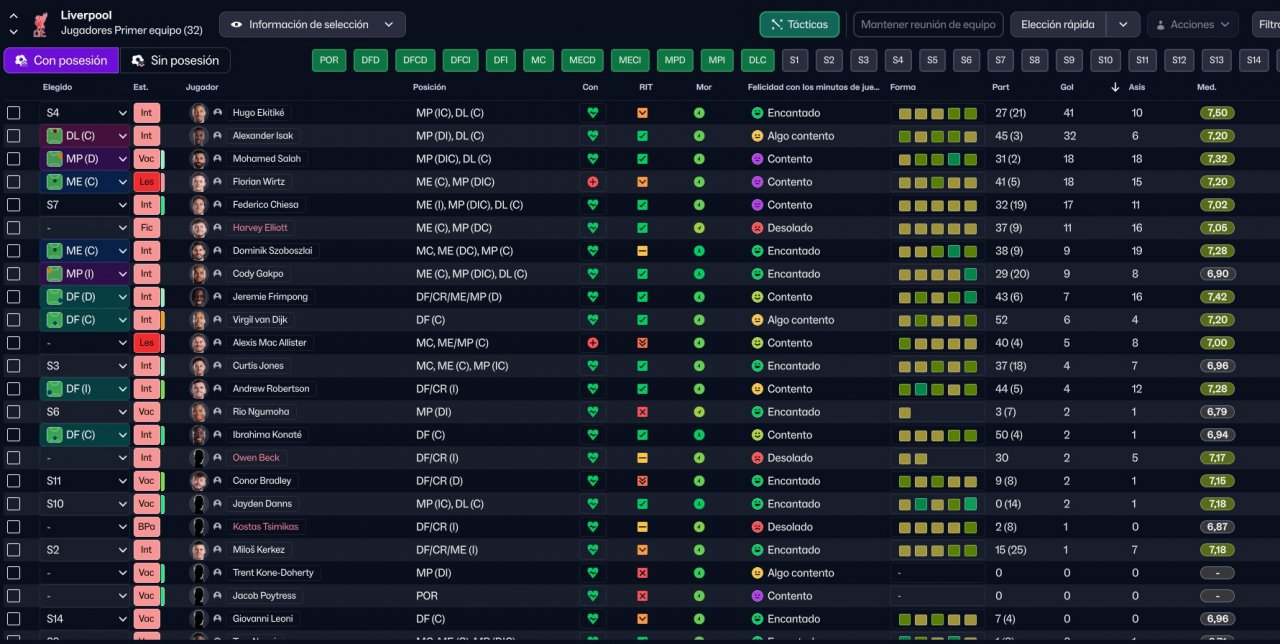The image size is (1280, 644).
Task: Tick the checkbox for Federico Chiesa's row
Action: [x=14, y=205]
